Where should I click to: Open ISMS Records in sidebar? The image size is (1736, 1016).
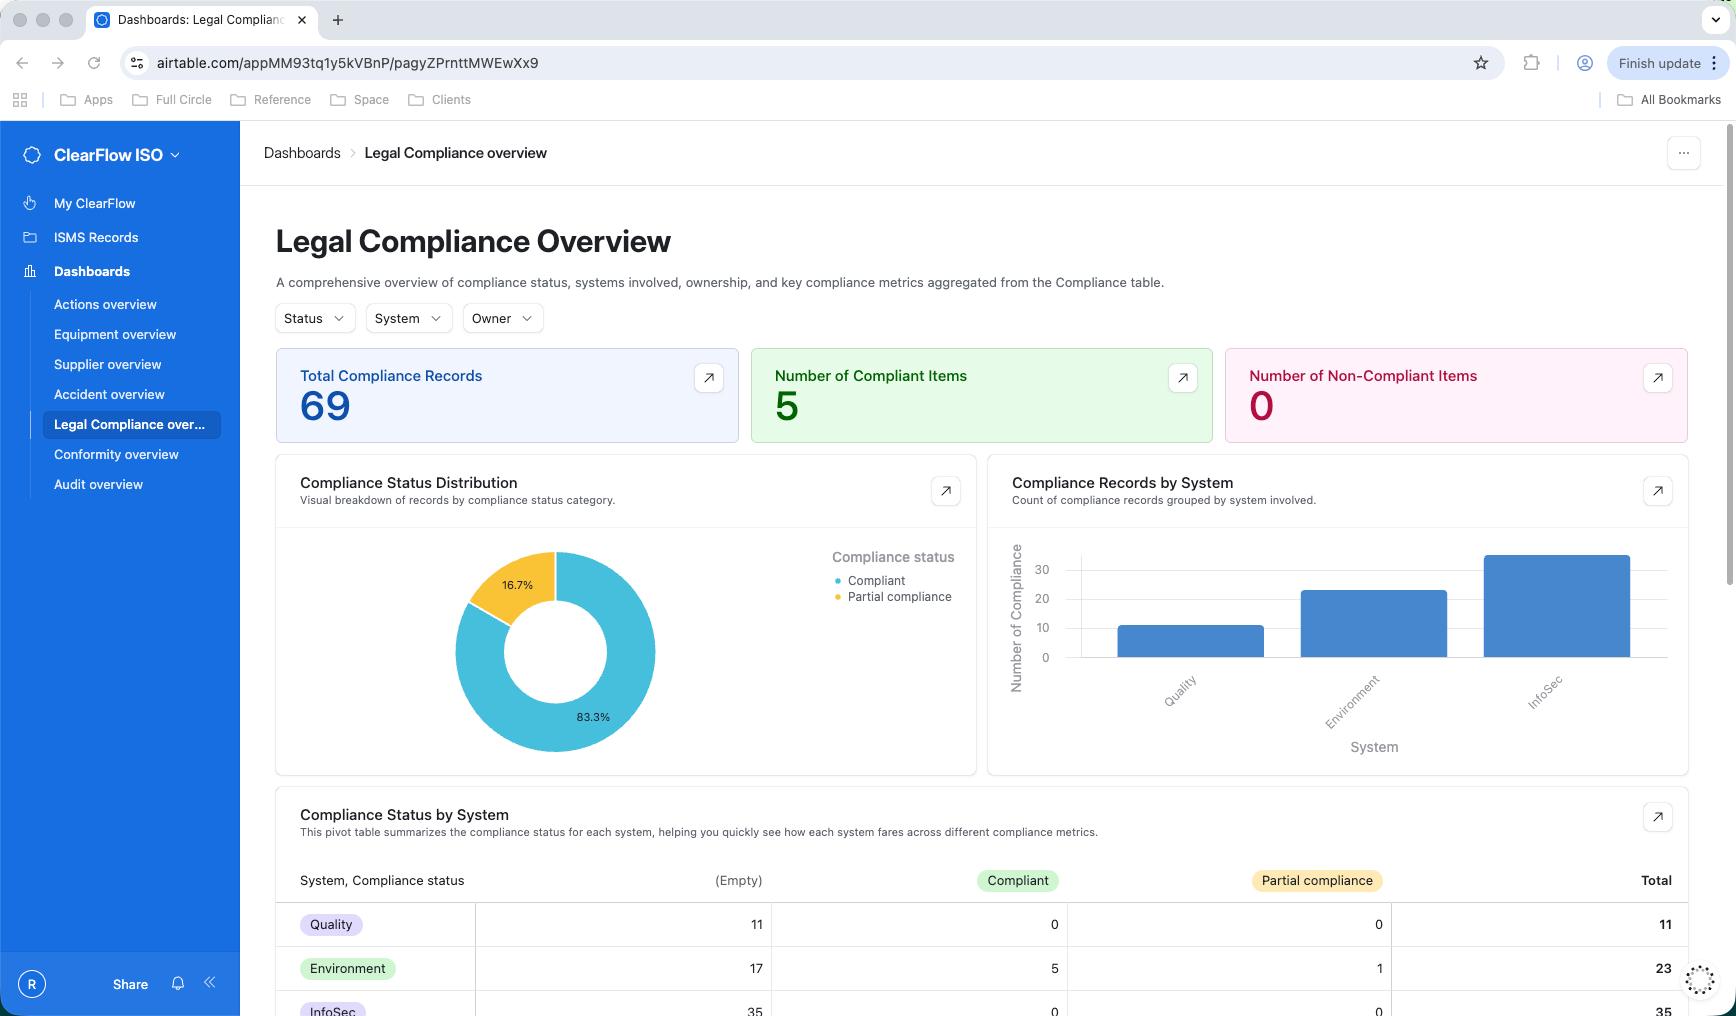(x=96, y=238)
